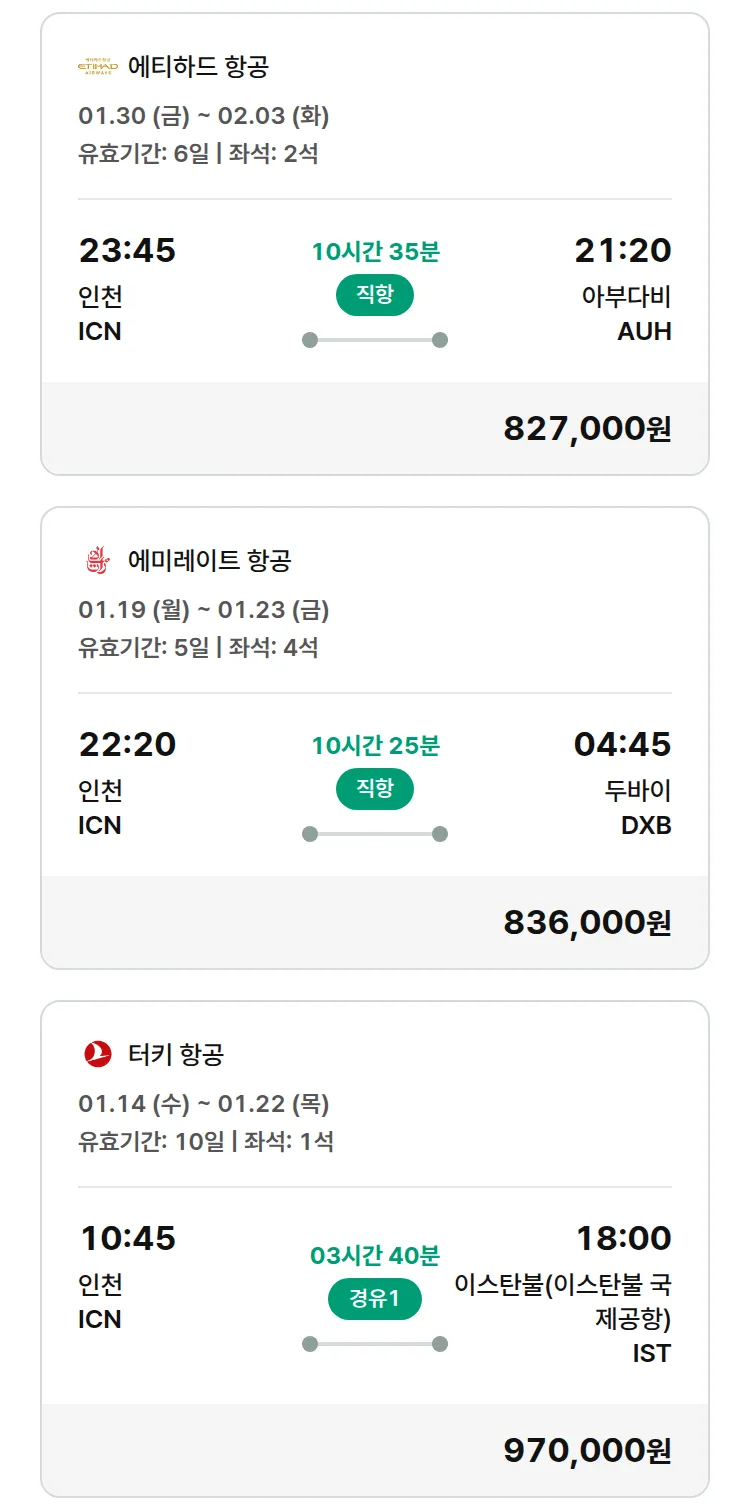Click the Etihad Airways logo icon

97,67
